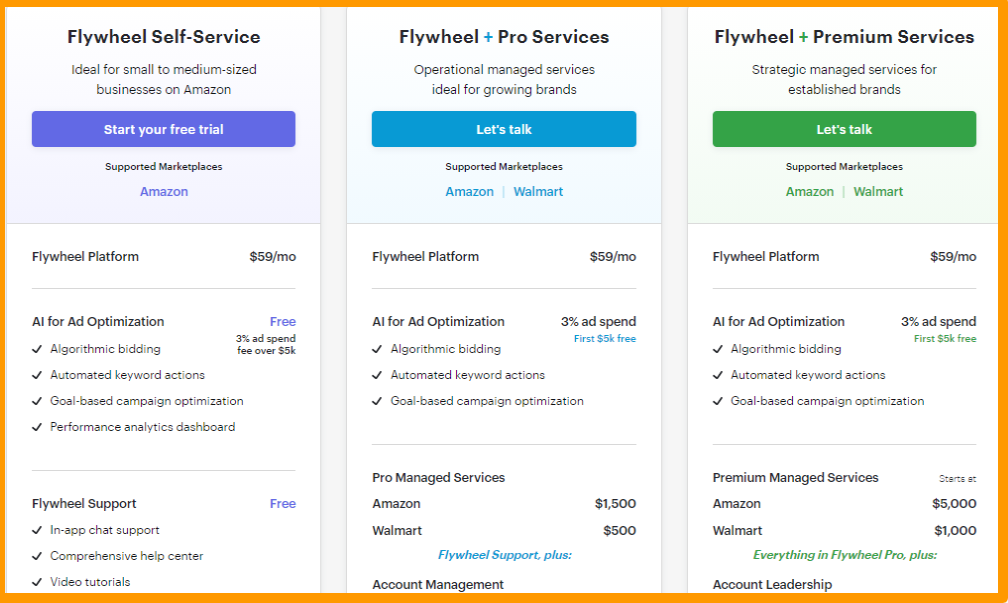
Task: Select the Flywheel + Pro Services plan heading
Action: pos(504,36)
